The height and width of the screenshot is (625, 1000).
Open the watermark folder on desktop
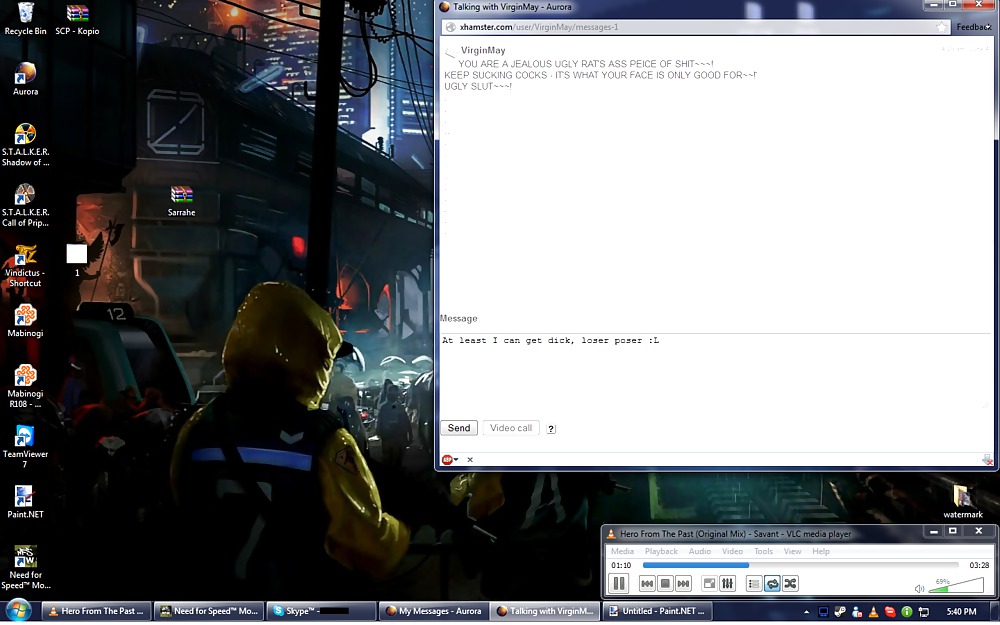962,502
